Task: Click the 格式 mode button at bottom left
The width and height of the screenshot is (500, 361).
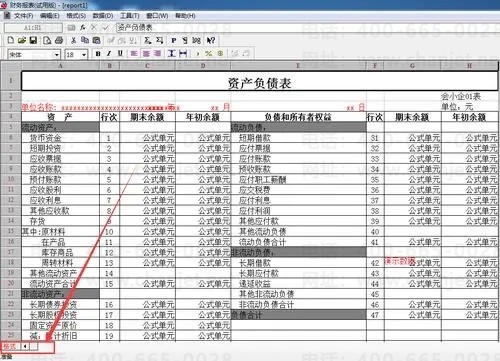Action: [x=10, y=347]
